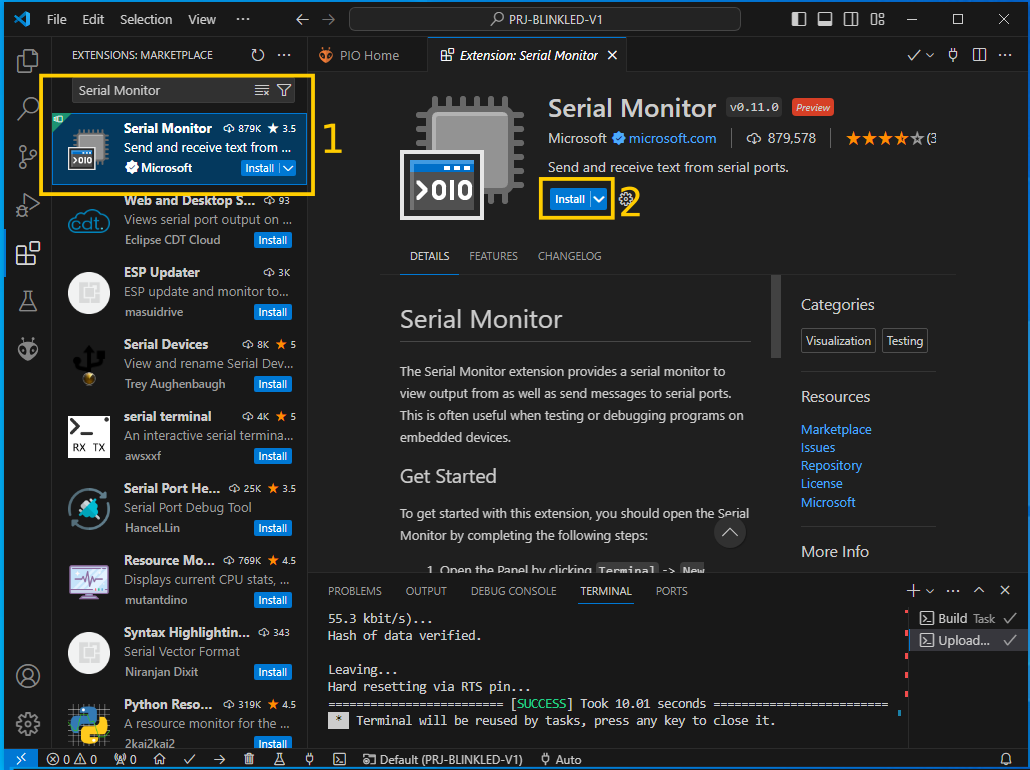Open the Customize Layout control

coord(877,20)
